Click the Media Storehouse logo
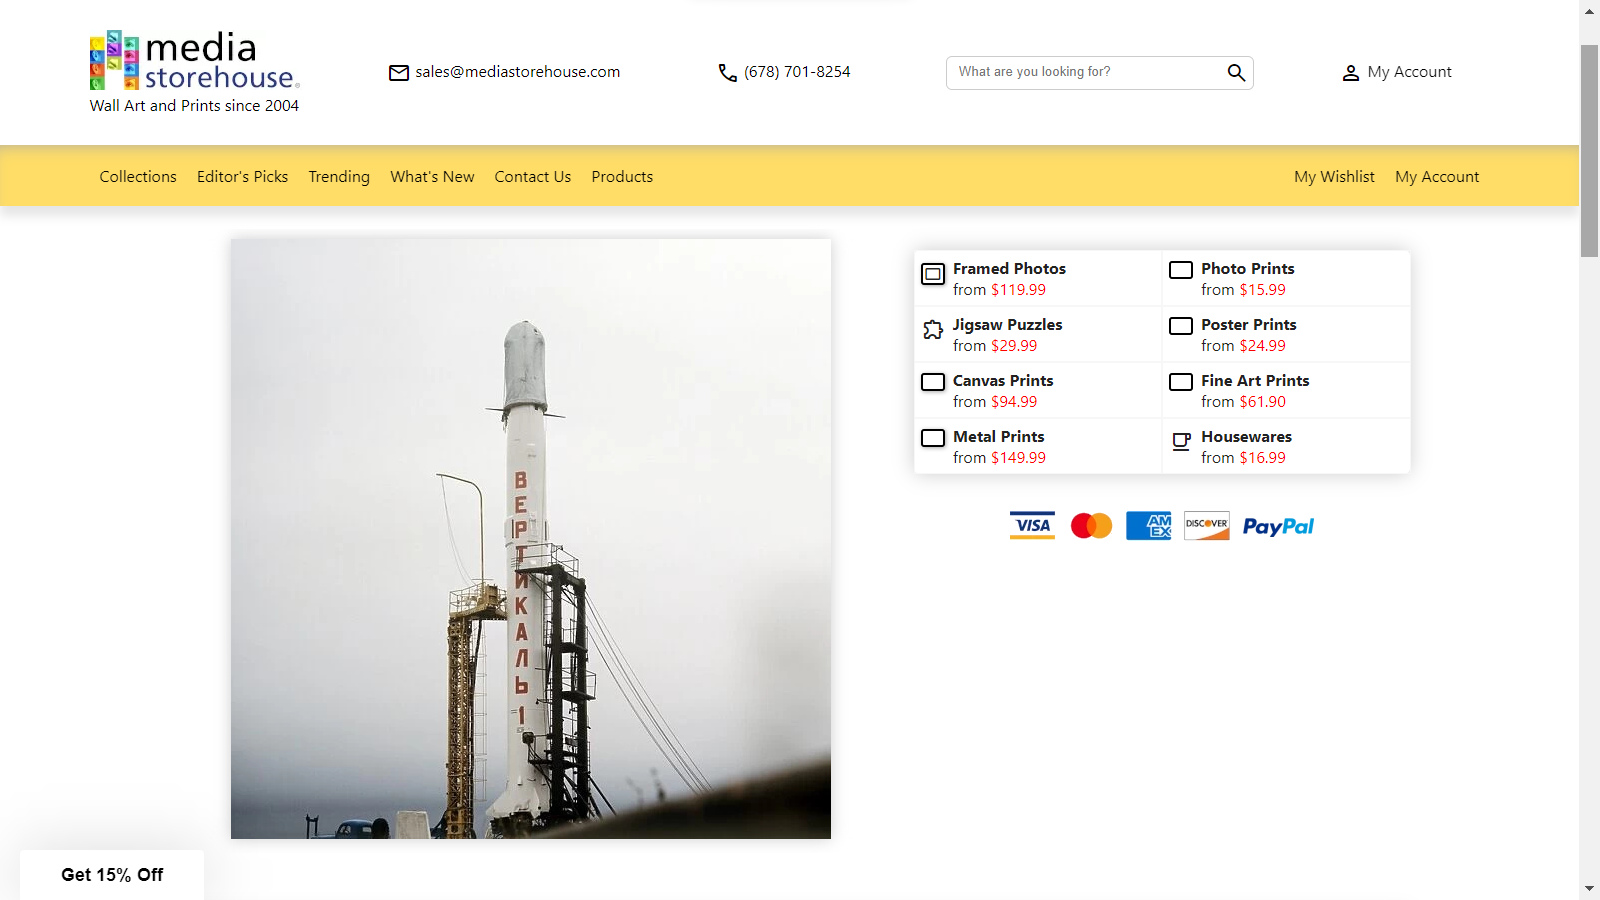Viewport: 1600px width, 900px height. point(195,72)
